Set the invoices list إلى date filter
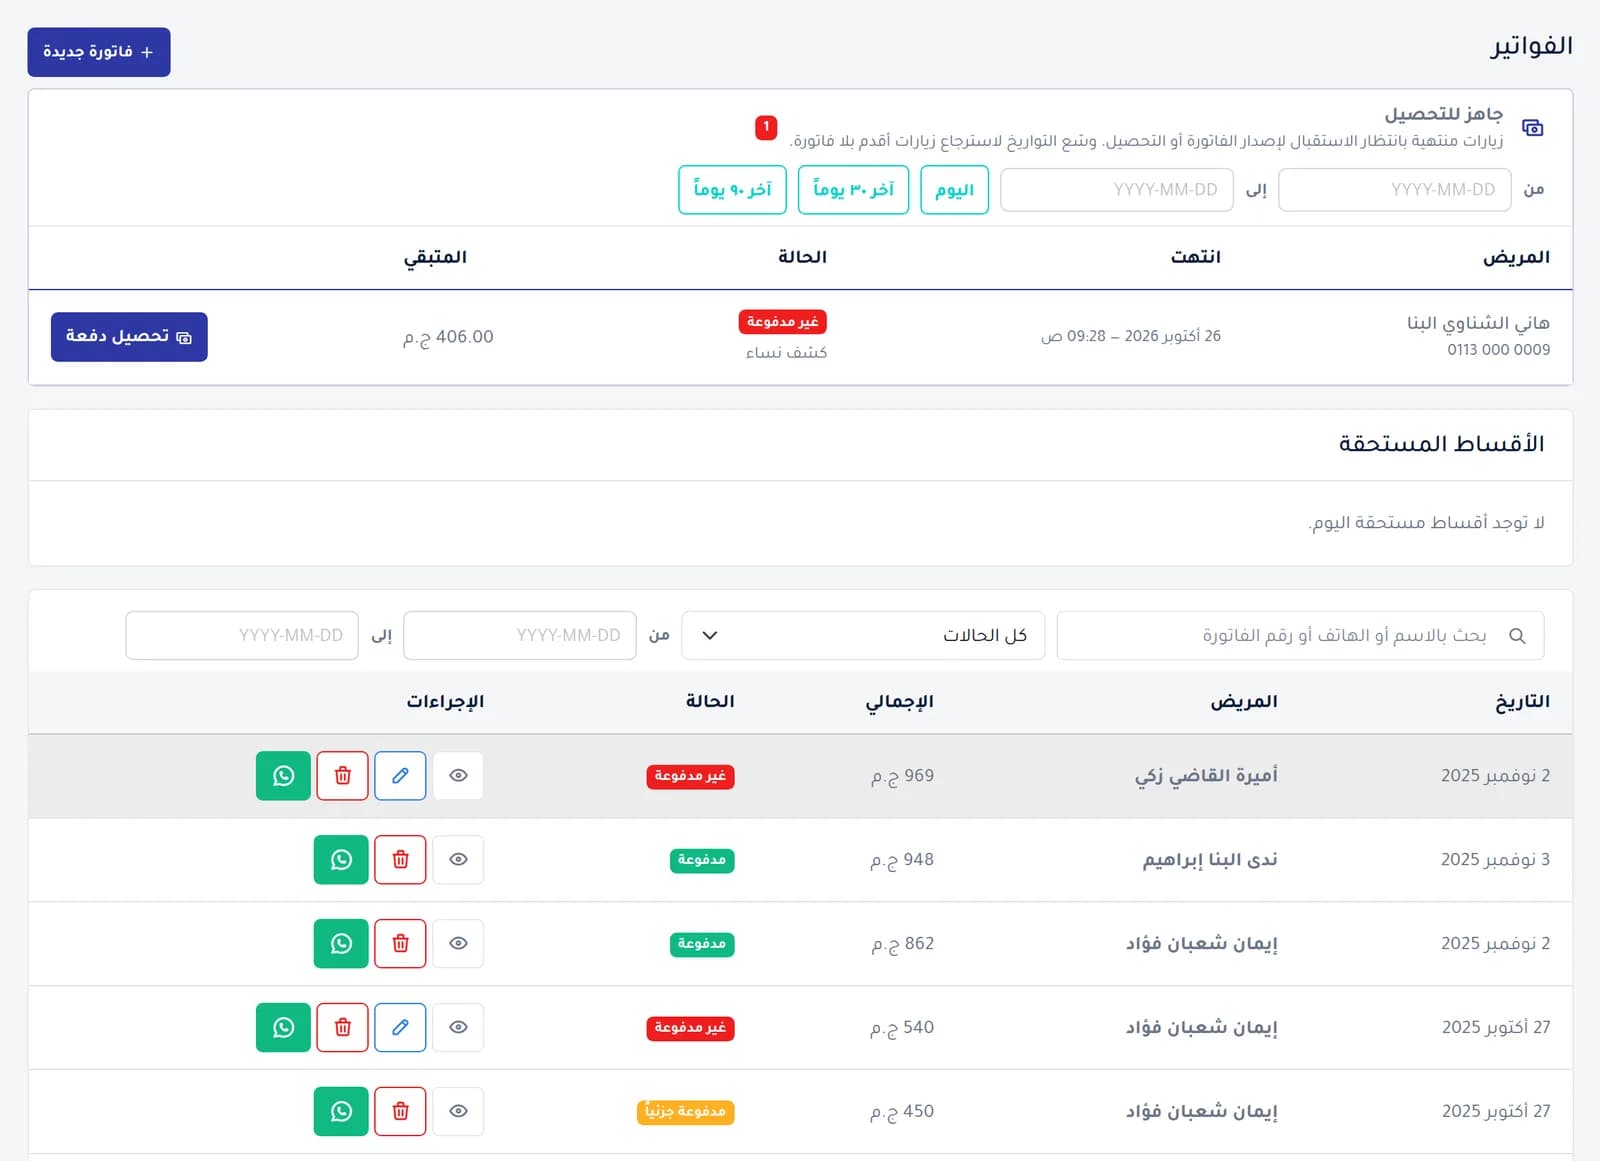This screenshot has height=1161, width=1600. click(x=242, y=636)
